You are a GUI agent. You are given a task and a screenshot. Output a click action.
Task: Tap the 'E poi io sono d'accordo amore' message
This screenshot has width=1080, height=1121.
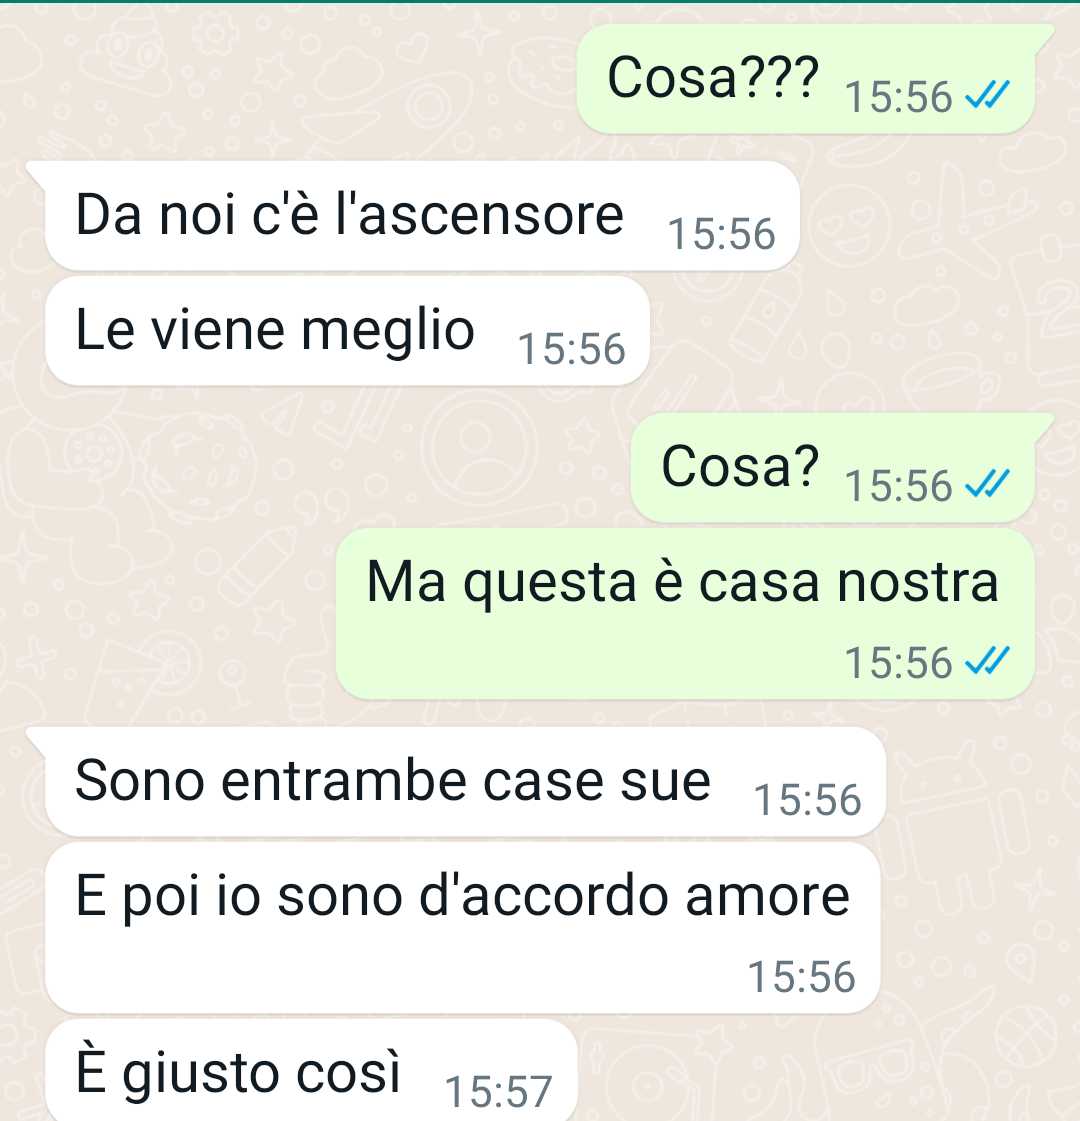462,928
